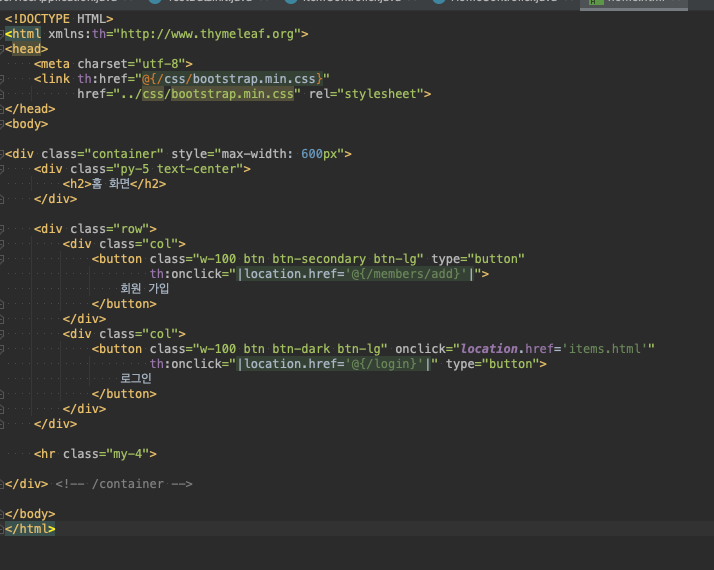Click the @{/css/bootstrap.min.css} Thymeleaf expression
Viewport: 714px width, 570px height.
coord(232,79)
